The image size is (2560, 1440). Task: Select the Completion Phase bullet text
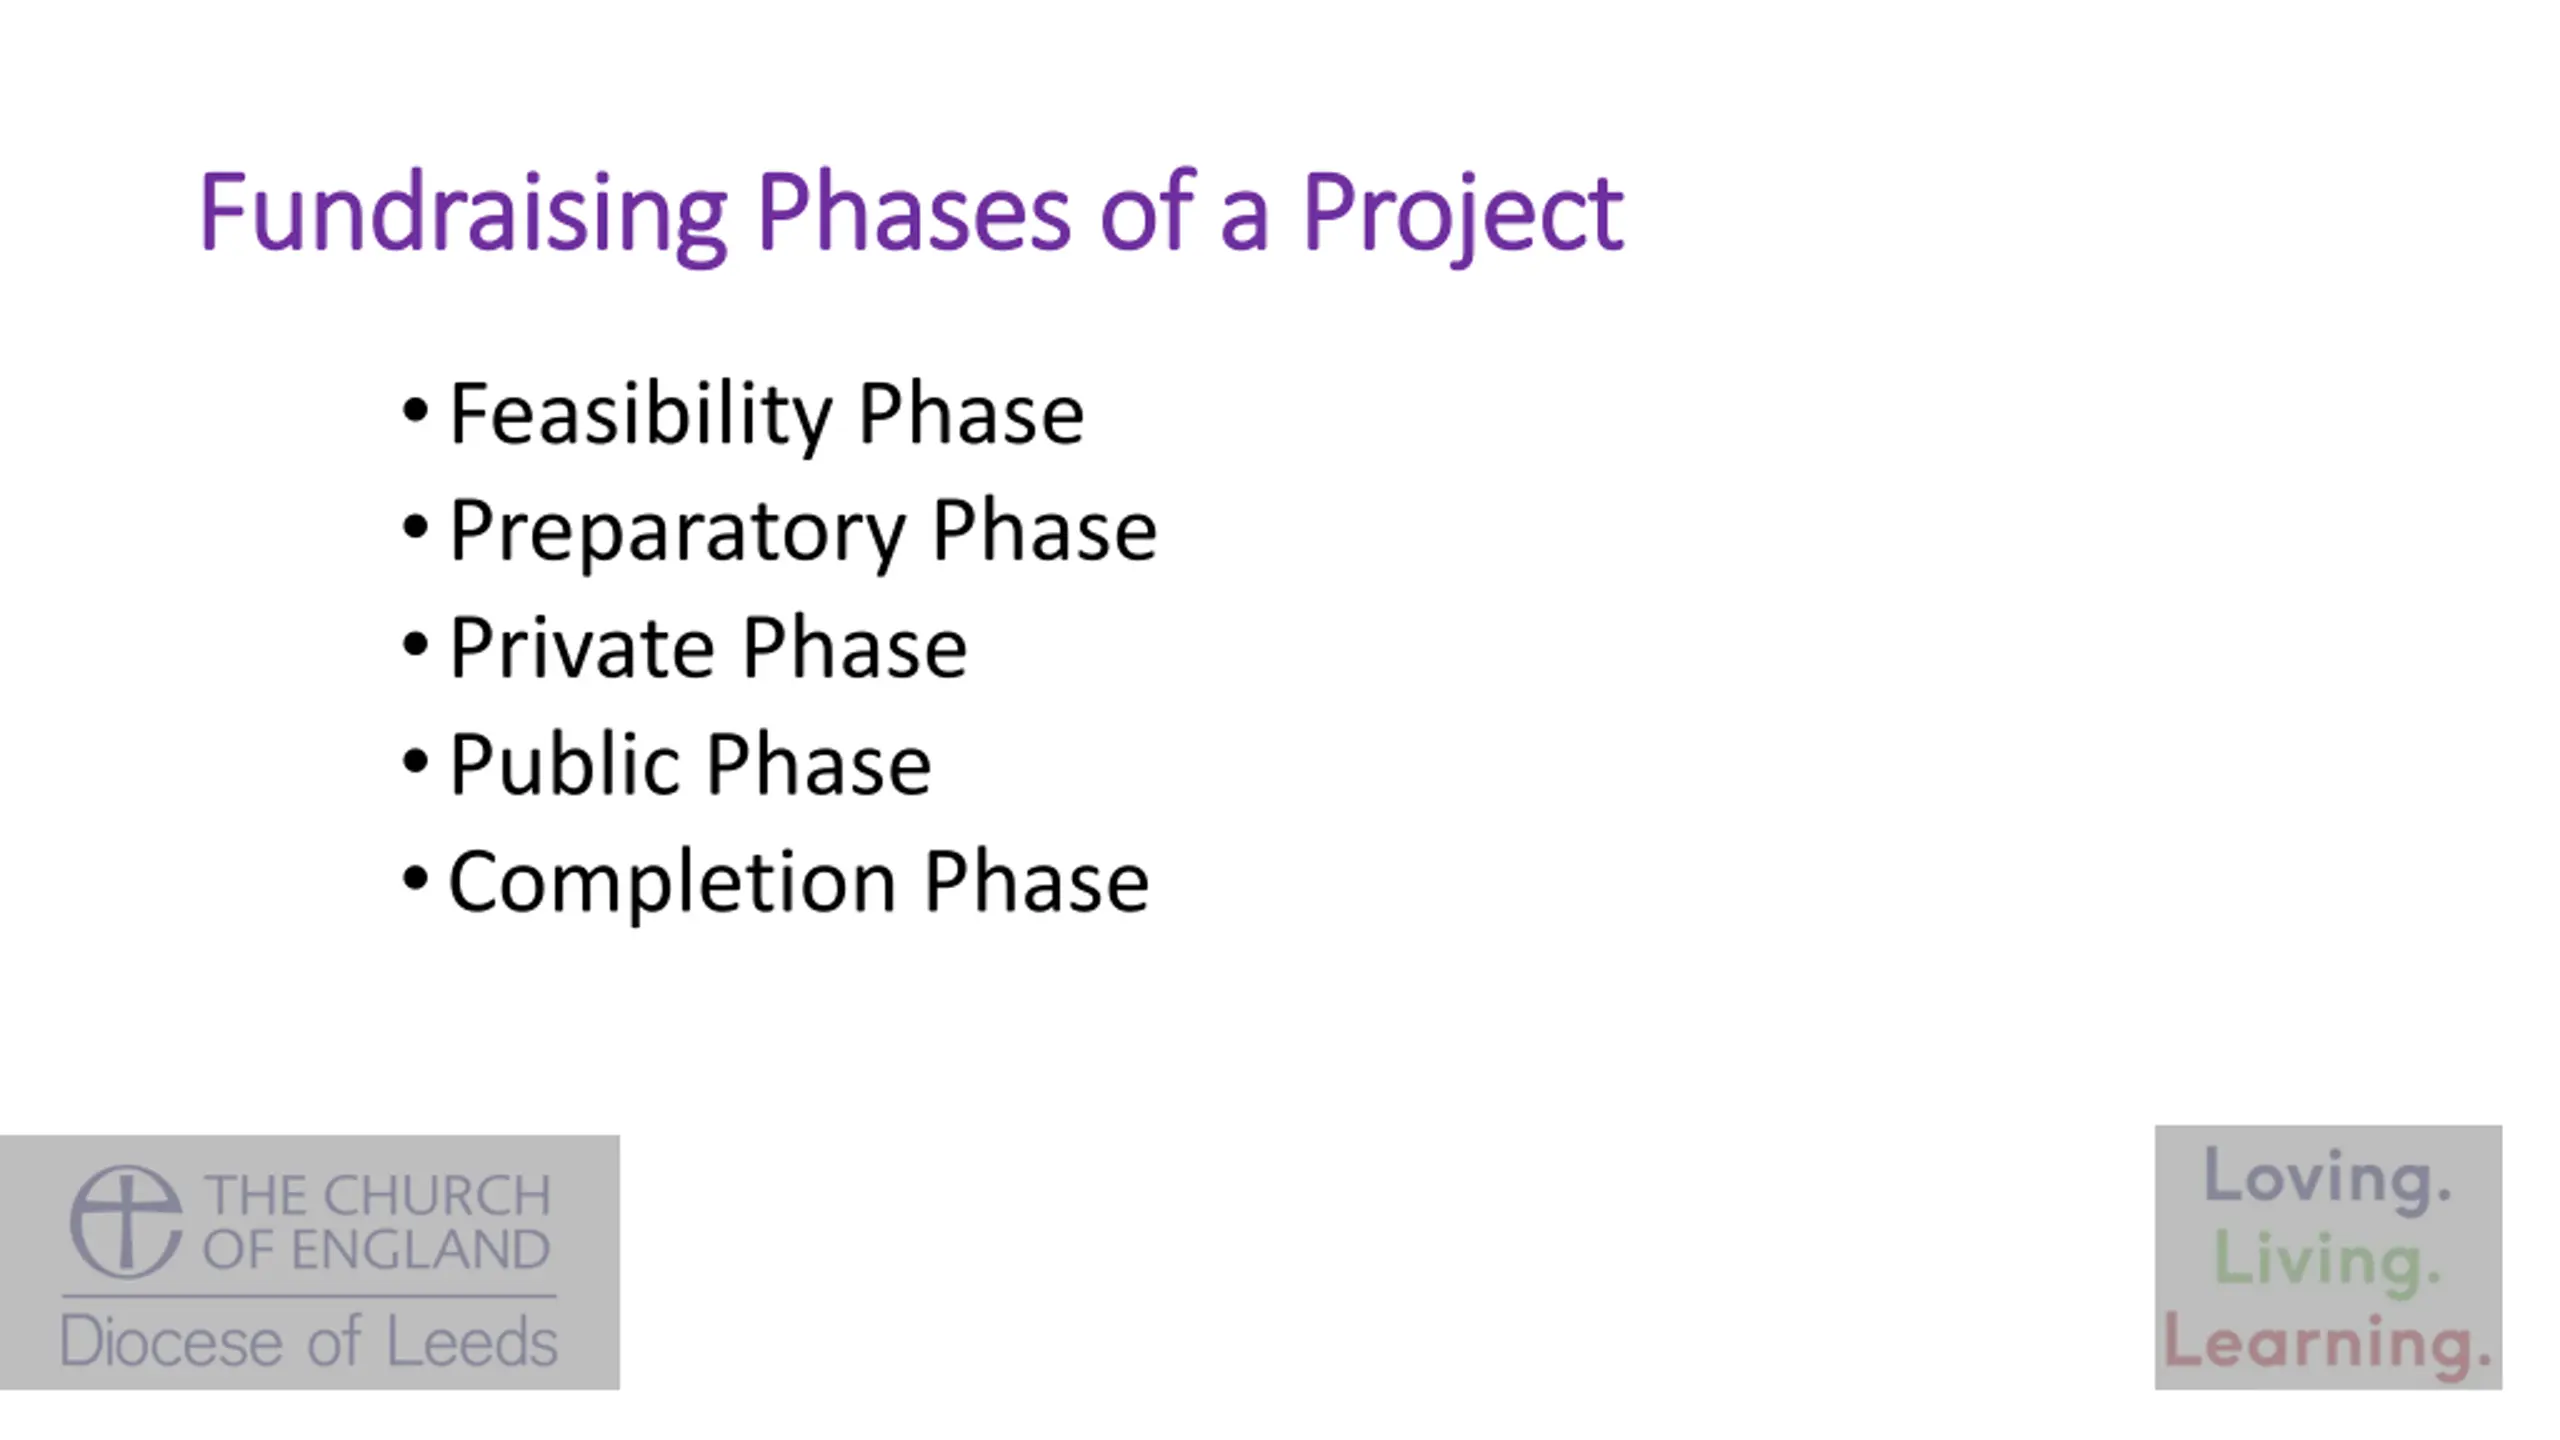(798, 882)
